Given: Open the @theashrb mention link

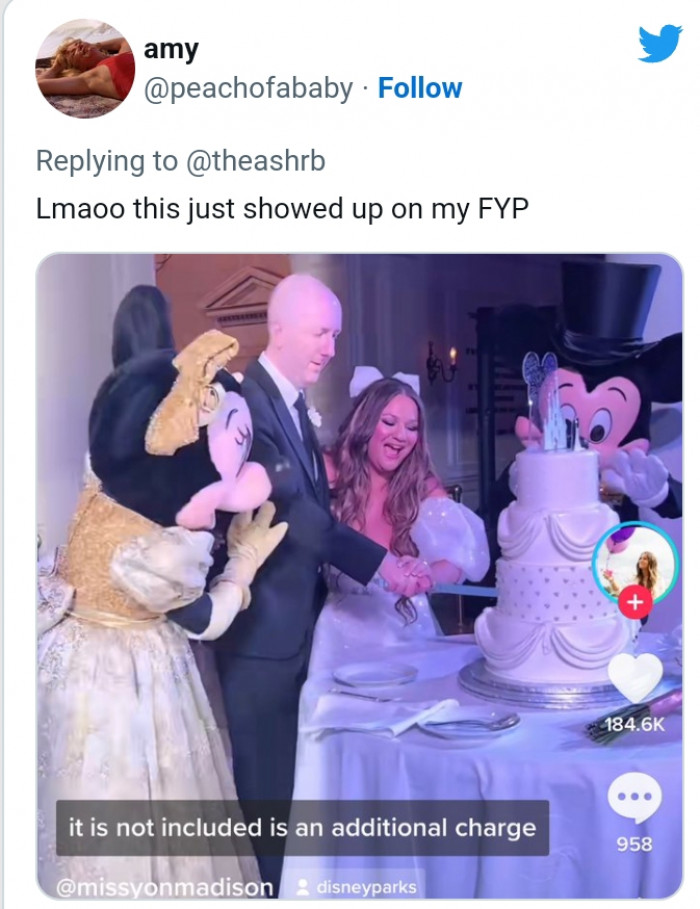Looking at the screenshot, I should (255, 161).
